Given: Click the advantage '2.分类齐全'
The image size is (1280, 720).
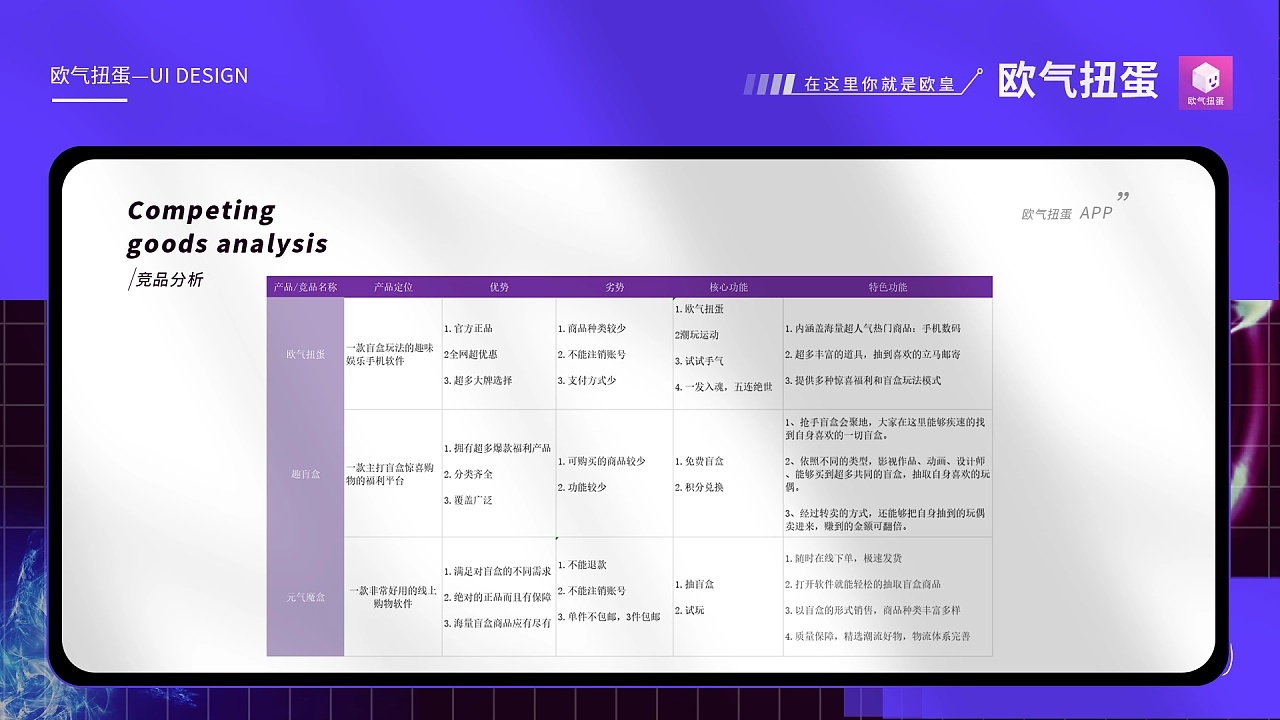Looking at the screenshot, I should [468, 474].
